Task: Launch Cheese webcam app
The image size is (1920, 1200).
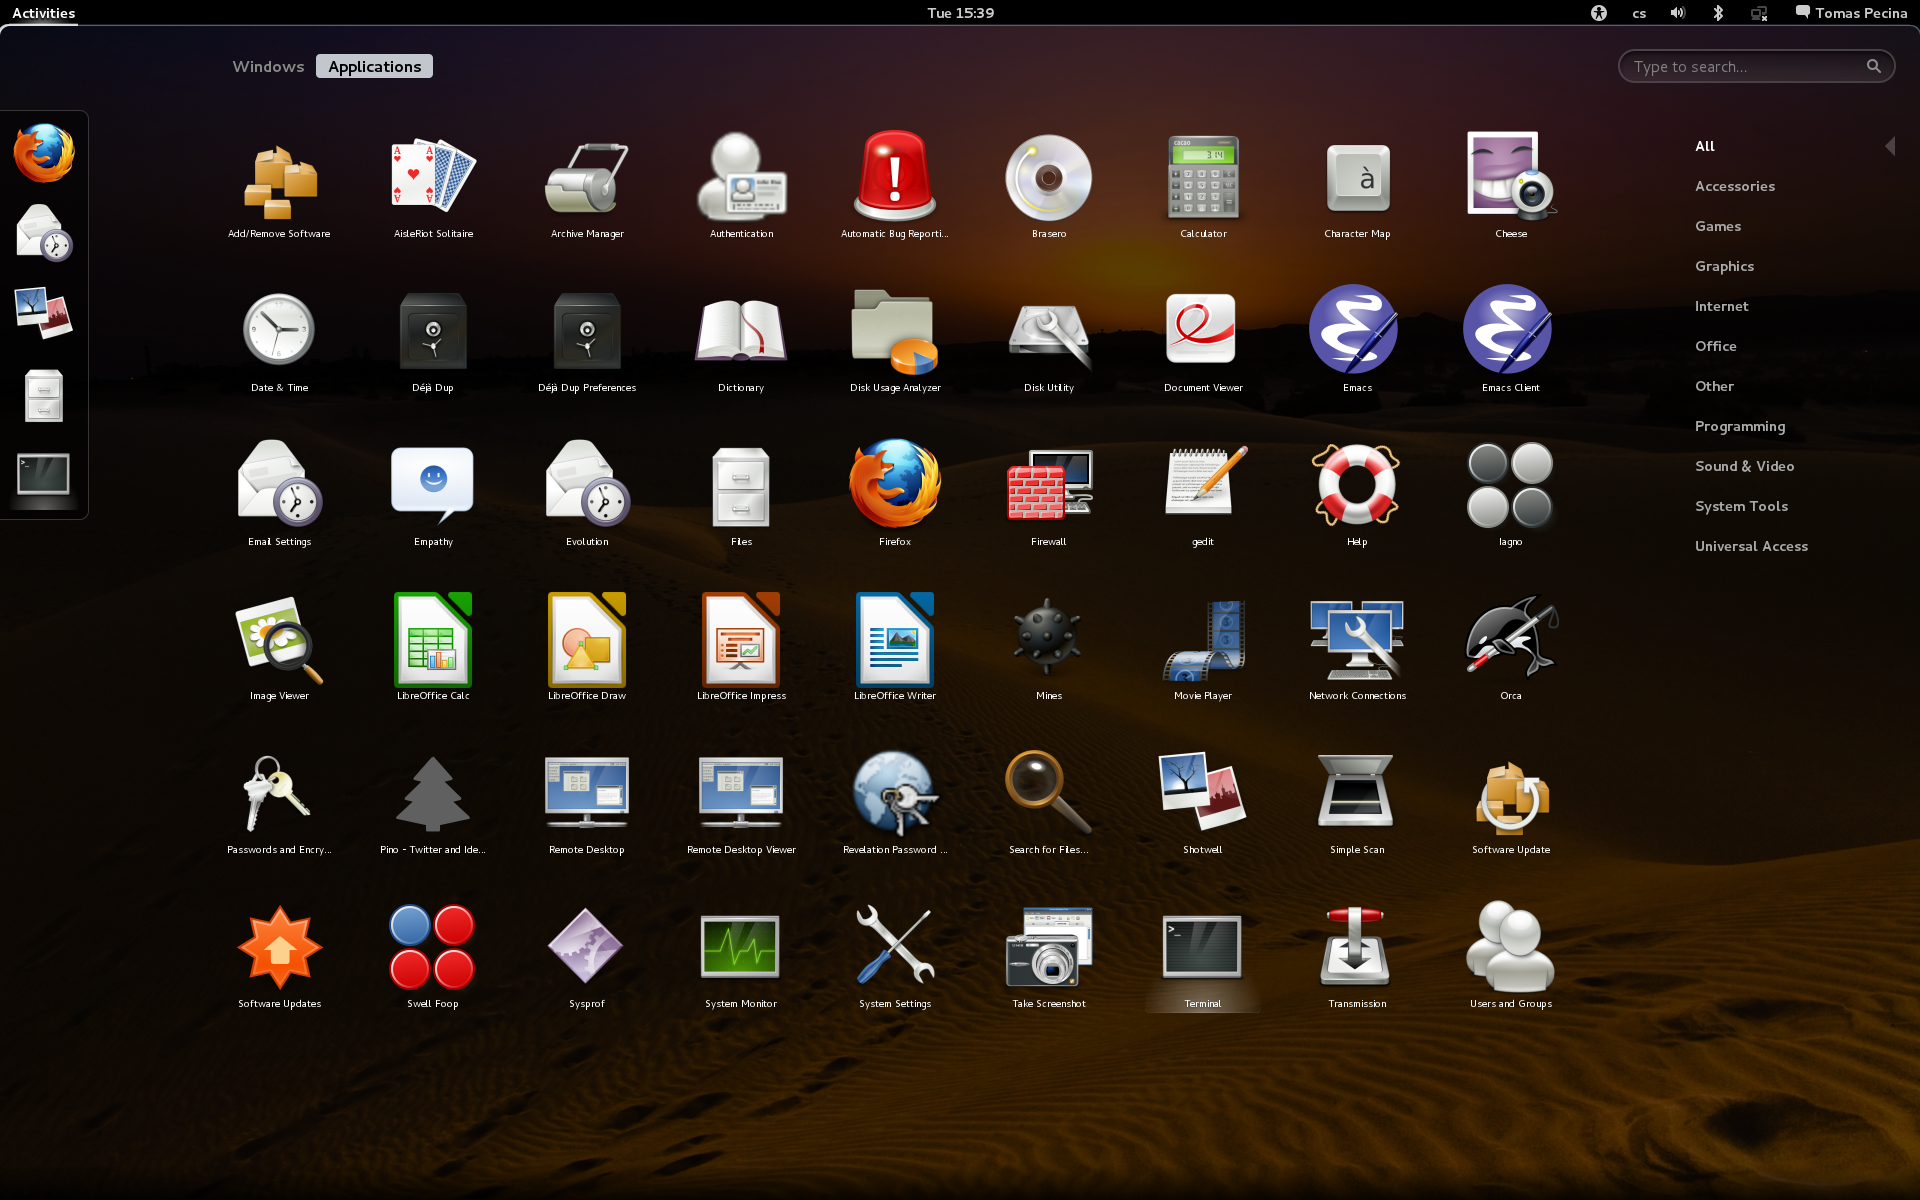Action: pyautogui.click(x=1511, y=187)
